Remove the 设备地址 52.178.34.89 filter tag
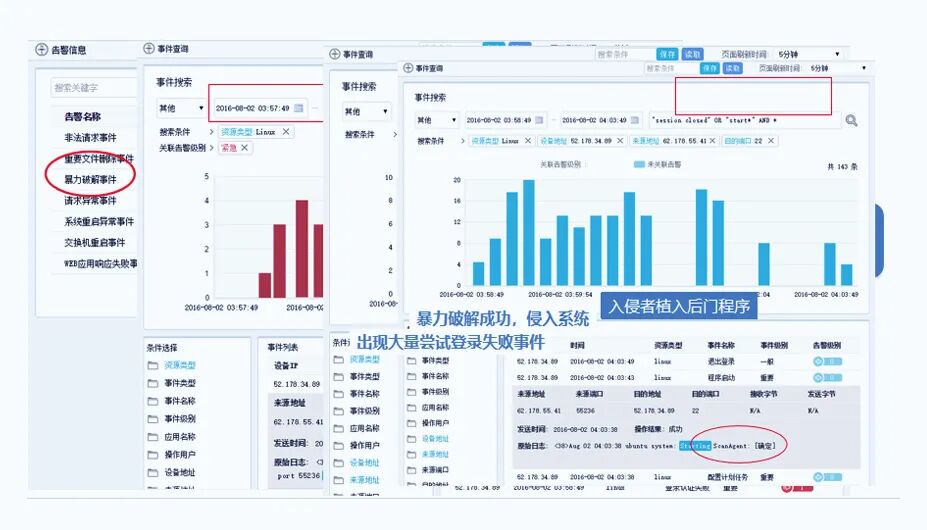927x530 pixels. (620, 141)
